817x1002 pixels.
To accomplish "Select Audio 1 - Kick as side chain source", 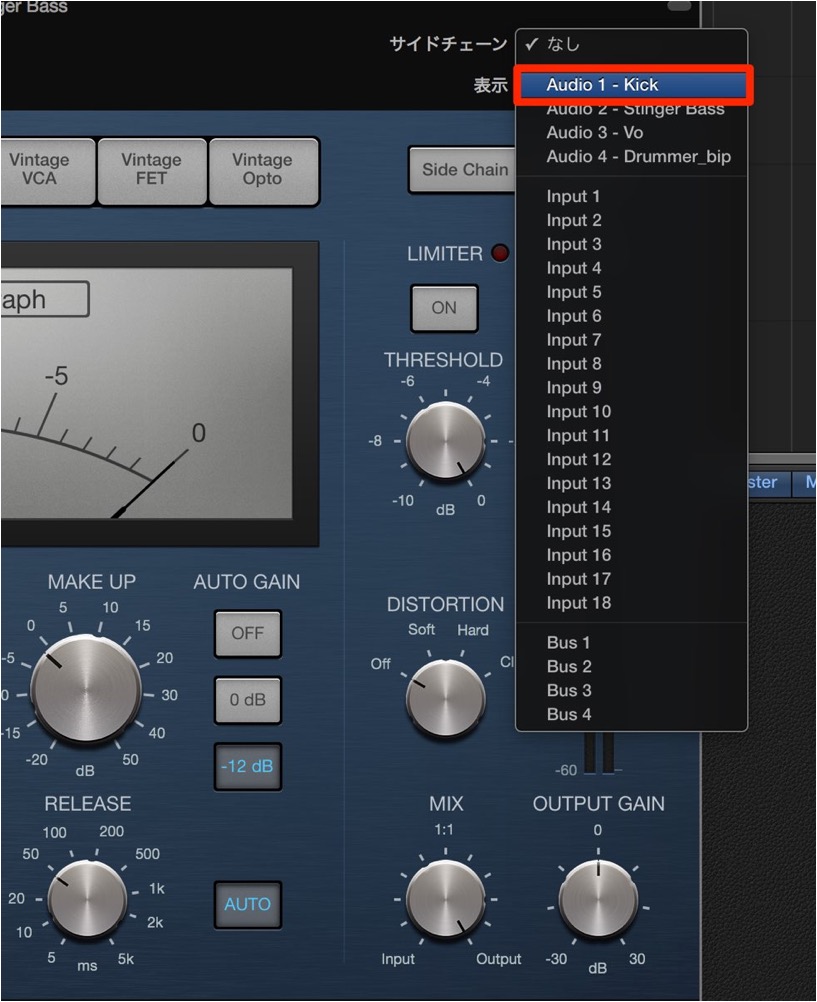I will [632, 85].
